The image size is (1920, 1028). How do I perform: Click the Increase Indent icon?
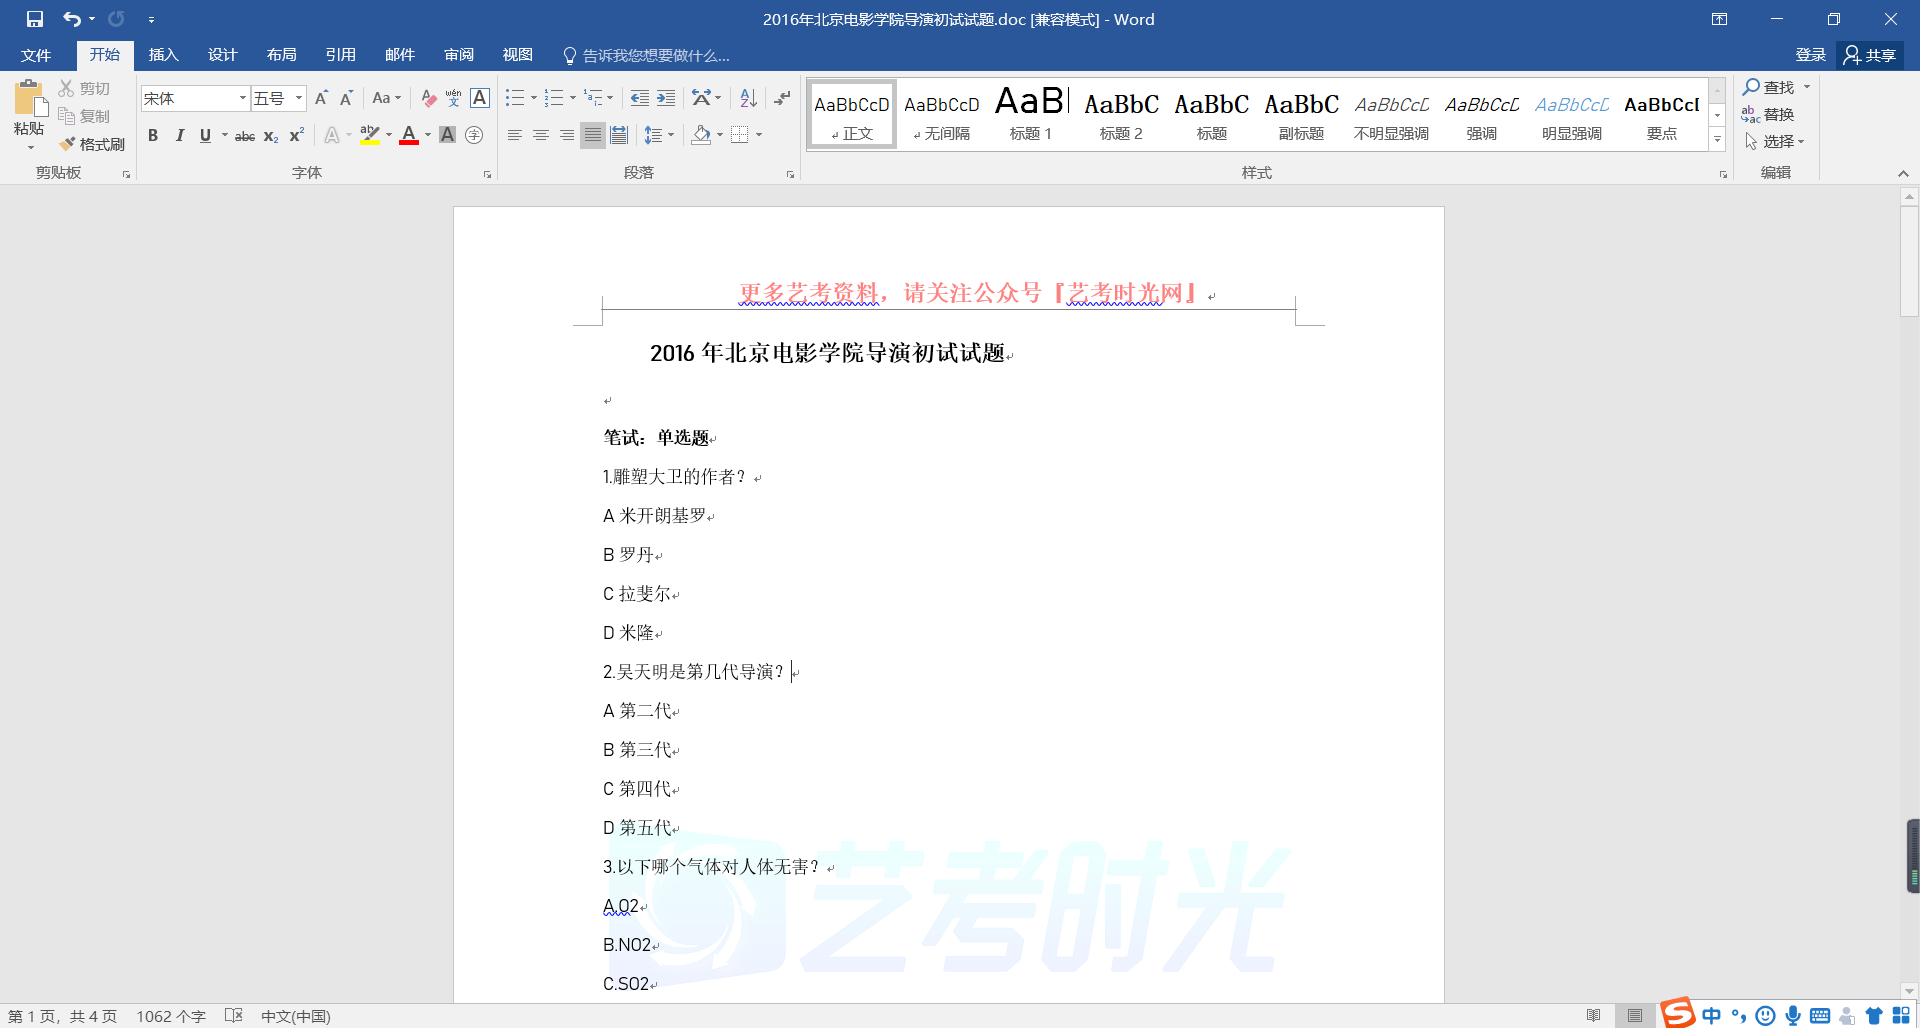[x=666, y=98]
